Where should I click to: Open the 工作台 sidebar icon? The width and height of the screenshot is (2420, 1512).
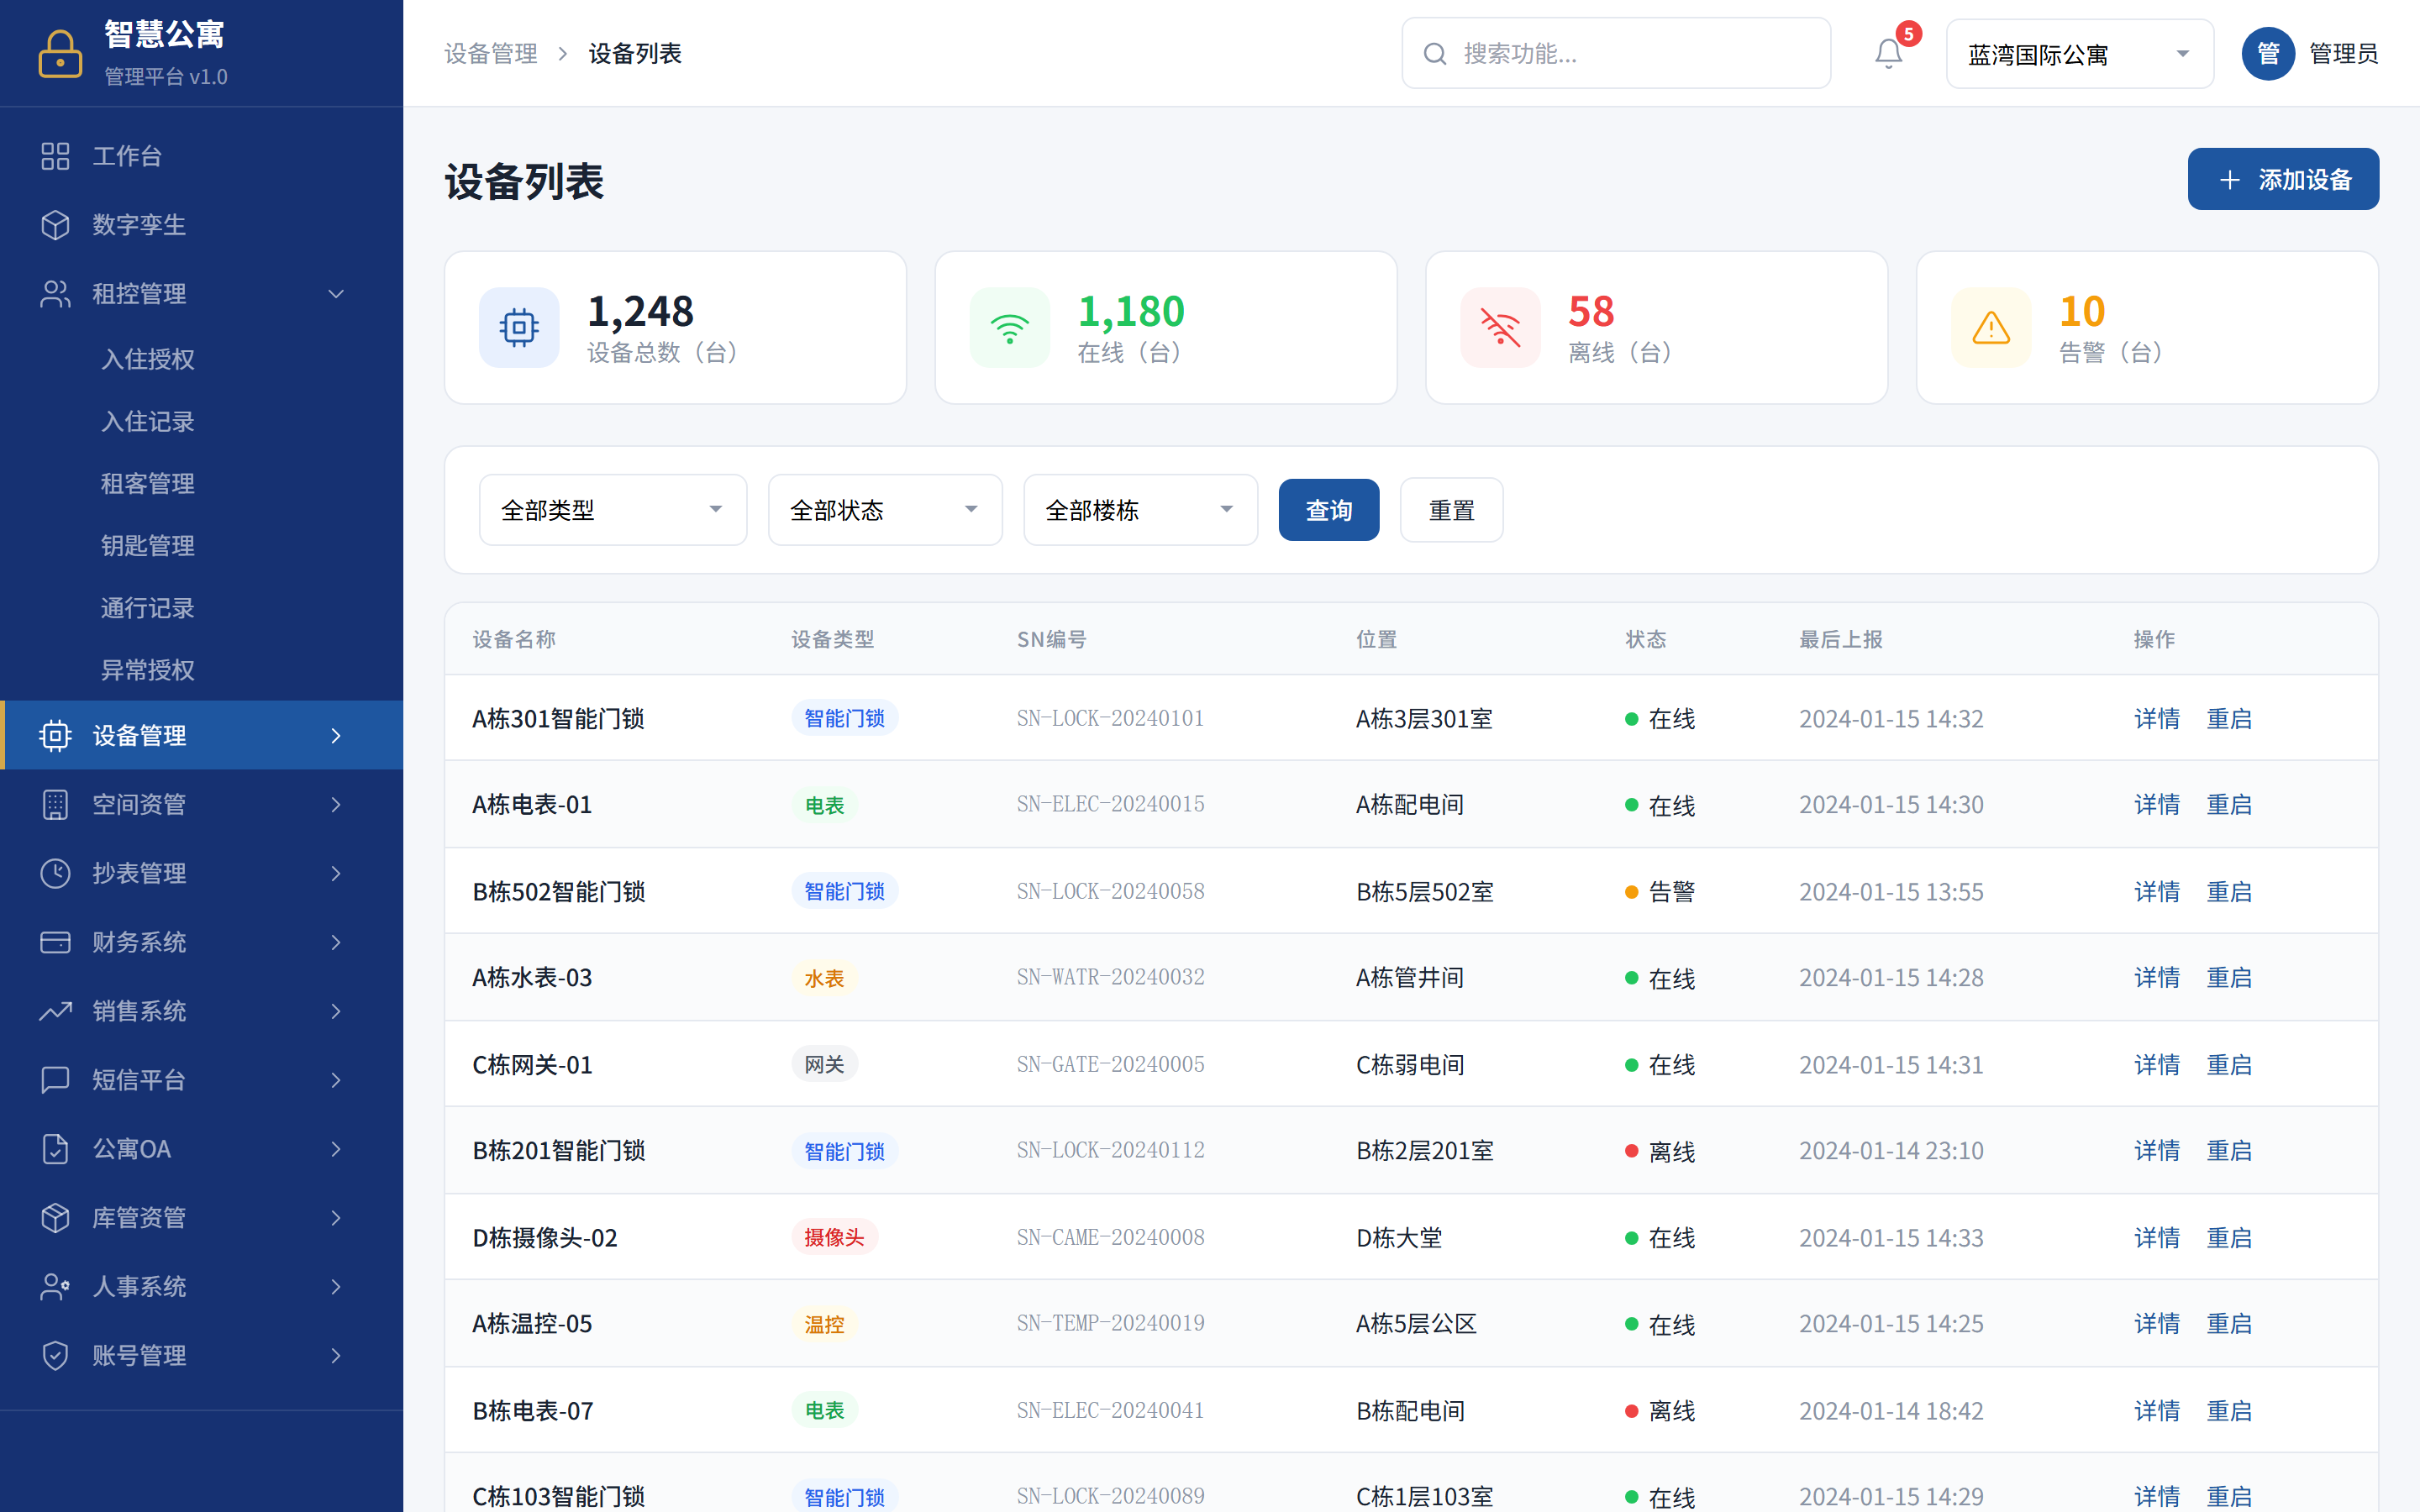(x=55, y=156)
